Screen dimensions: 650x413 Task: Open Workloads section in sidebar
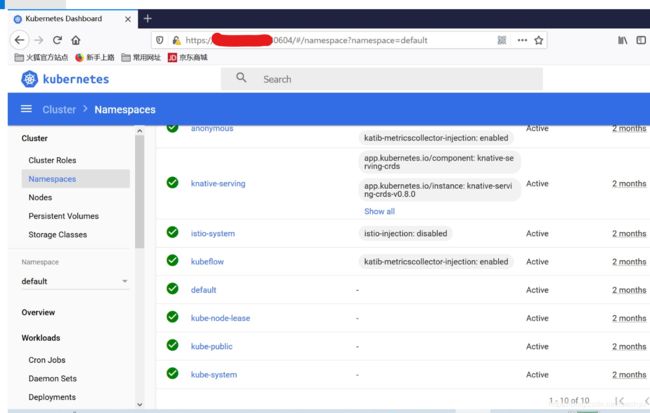(x=41, y=338)
